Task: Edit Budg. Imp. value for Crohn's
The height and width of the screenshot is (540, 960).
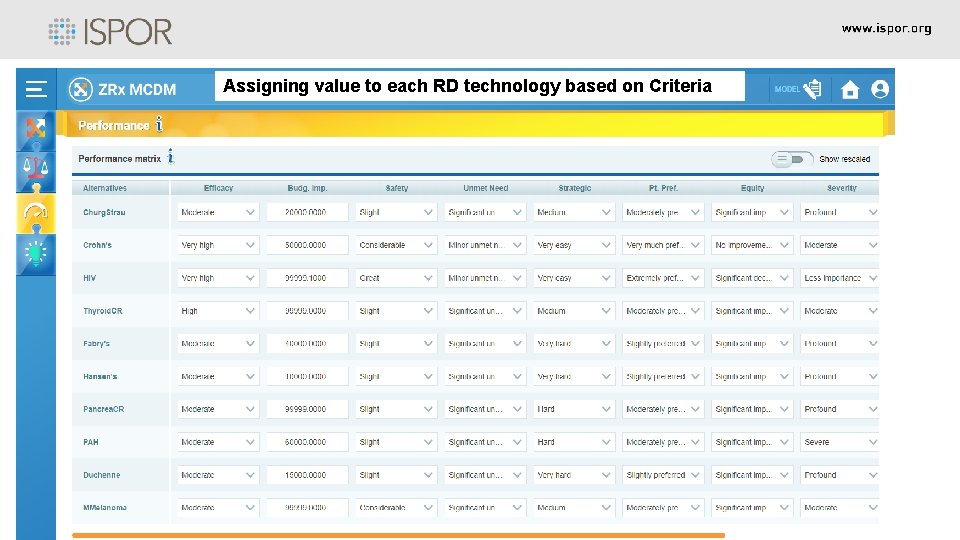Action: (x=307, y=245)
